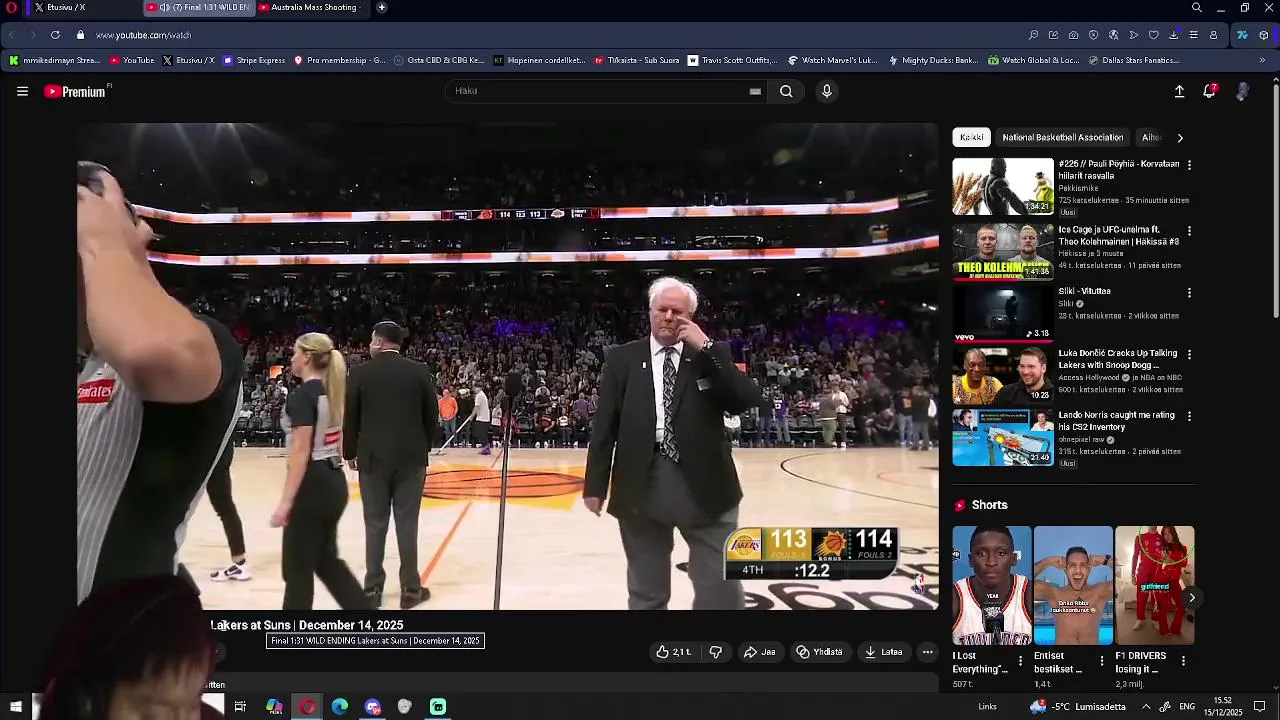Open the 'I Lost Everything' short

991,585
